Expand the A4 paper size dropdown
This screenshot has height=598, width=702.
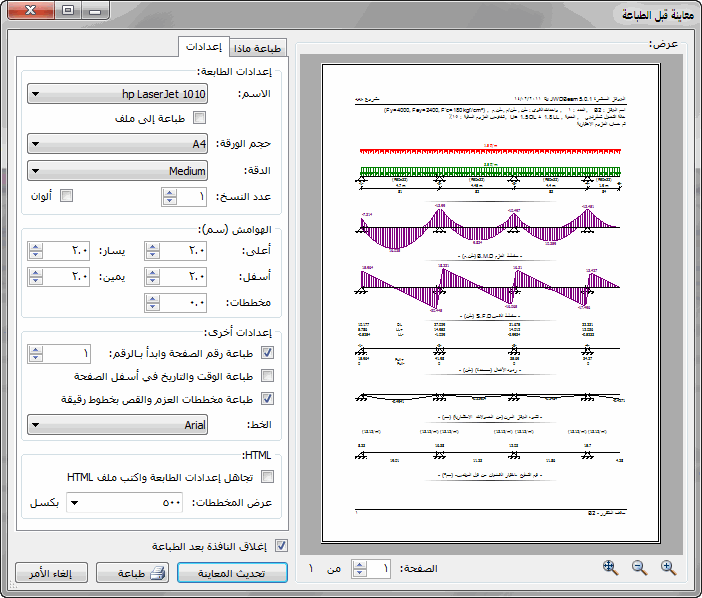click(x=119, y=144)
